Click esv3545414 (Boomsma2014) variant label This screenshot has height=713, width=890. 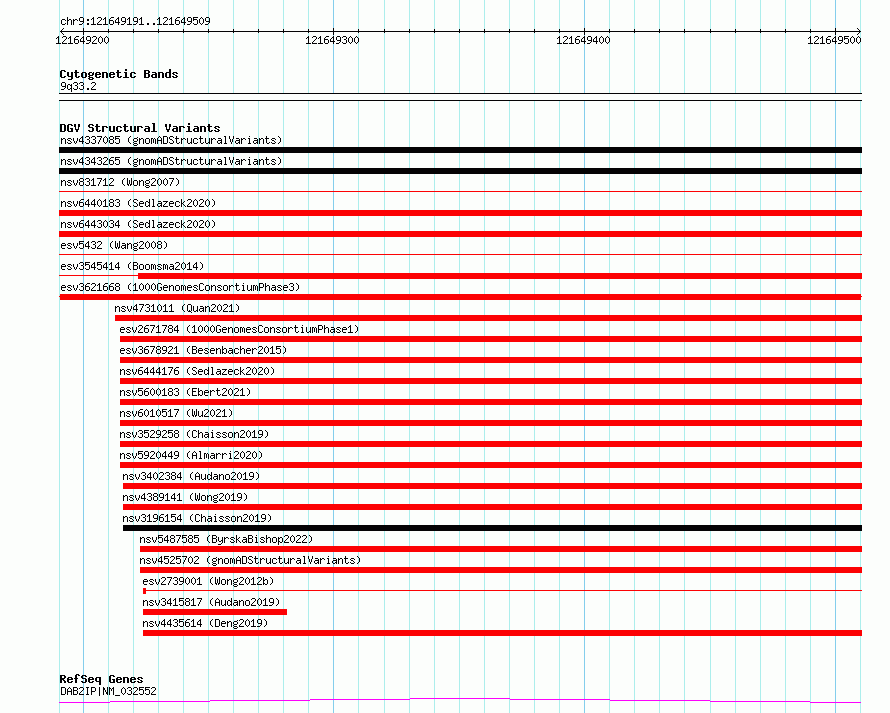click(132, 266)
